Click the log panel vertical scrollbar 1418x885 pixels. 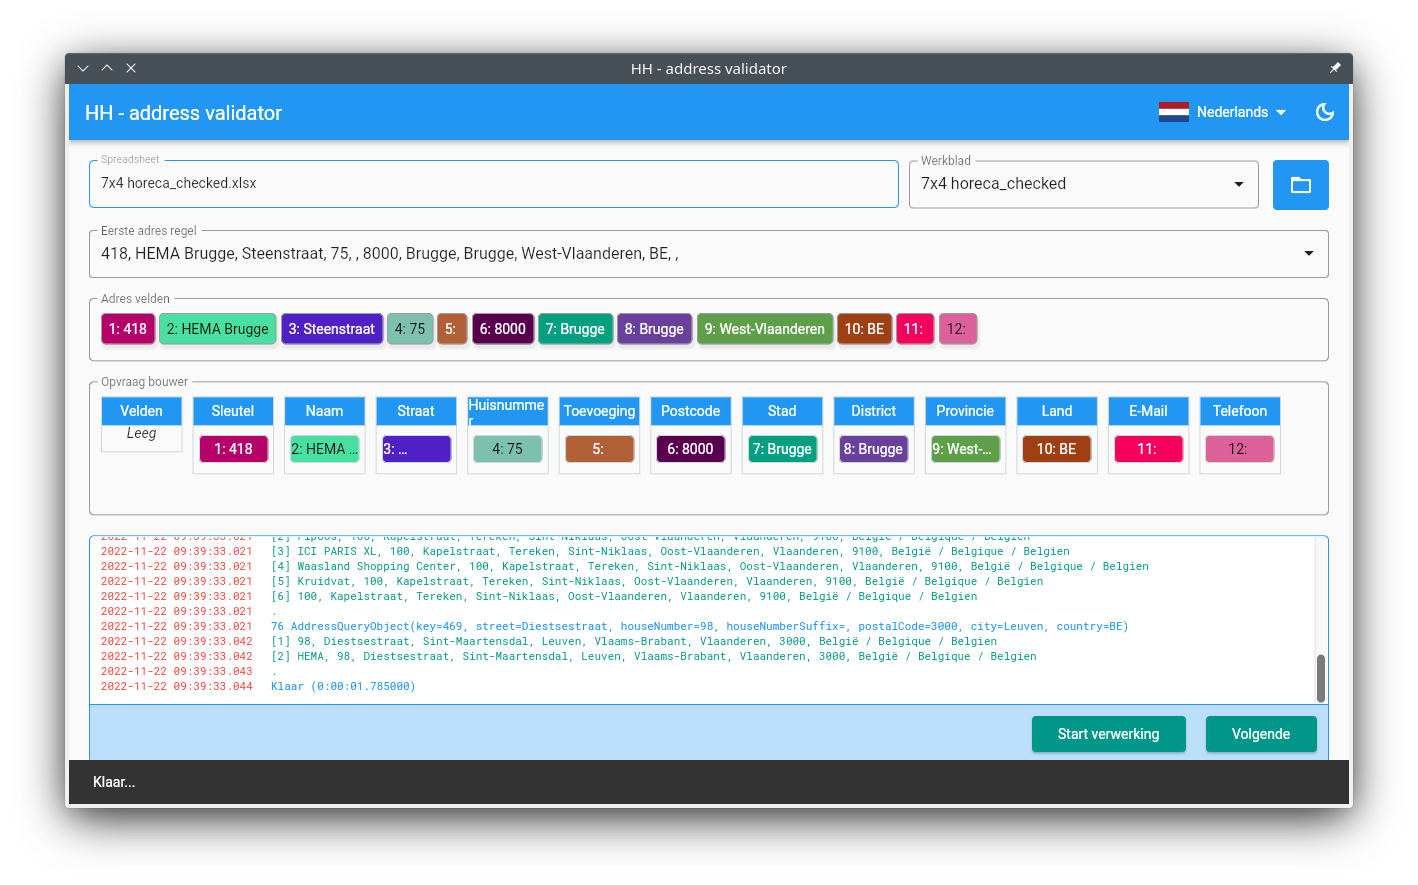click(1320, 678)
